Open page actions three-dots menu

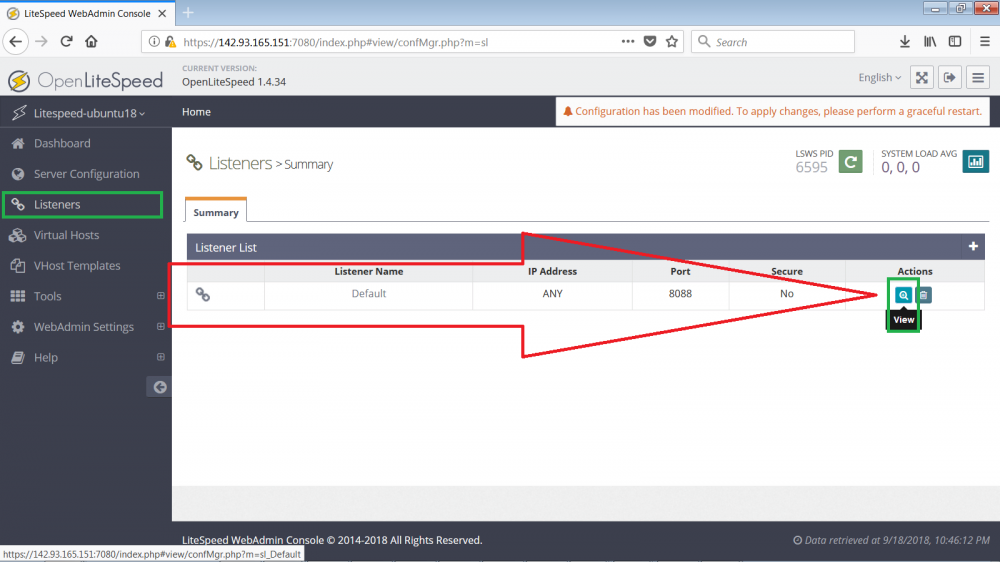coord(628,41)
